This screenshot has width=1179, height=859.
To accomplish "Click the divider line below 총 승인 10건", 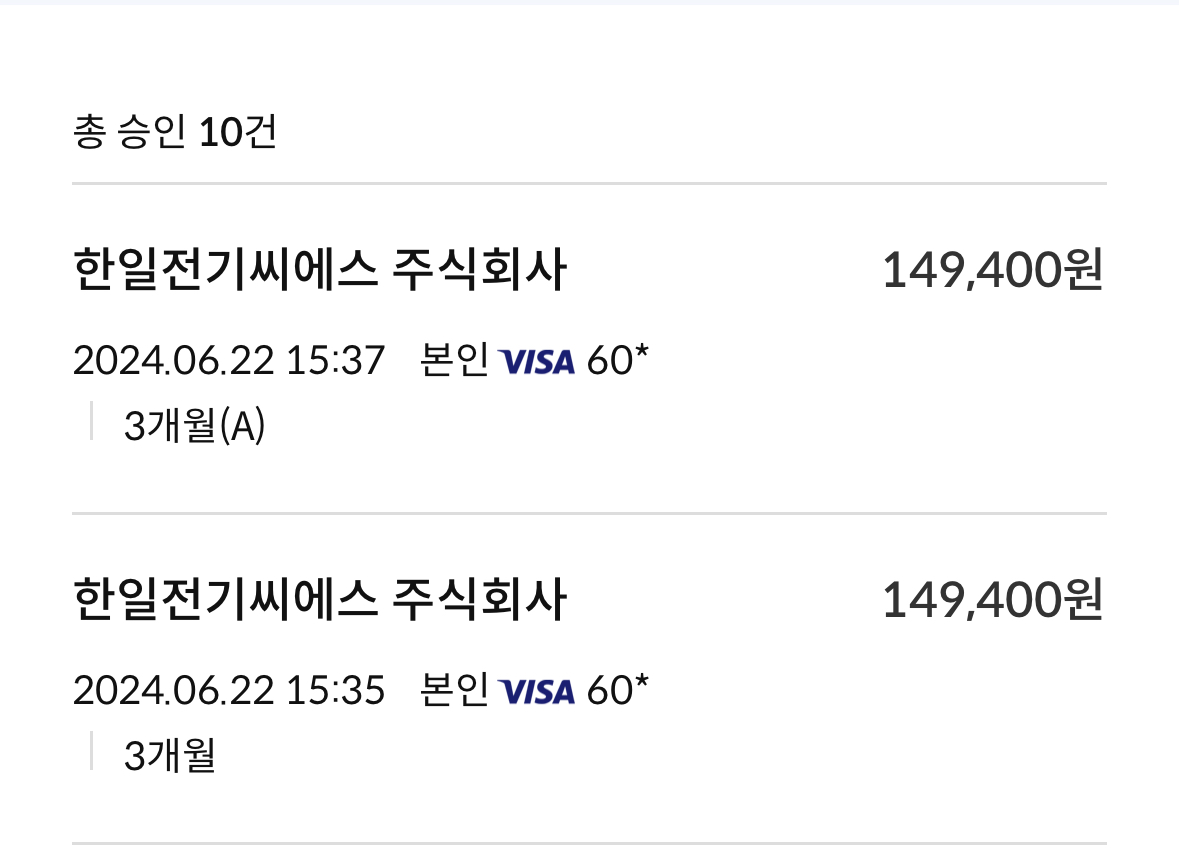I will (x=590, y=183).
